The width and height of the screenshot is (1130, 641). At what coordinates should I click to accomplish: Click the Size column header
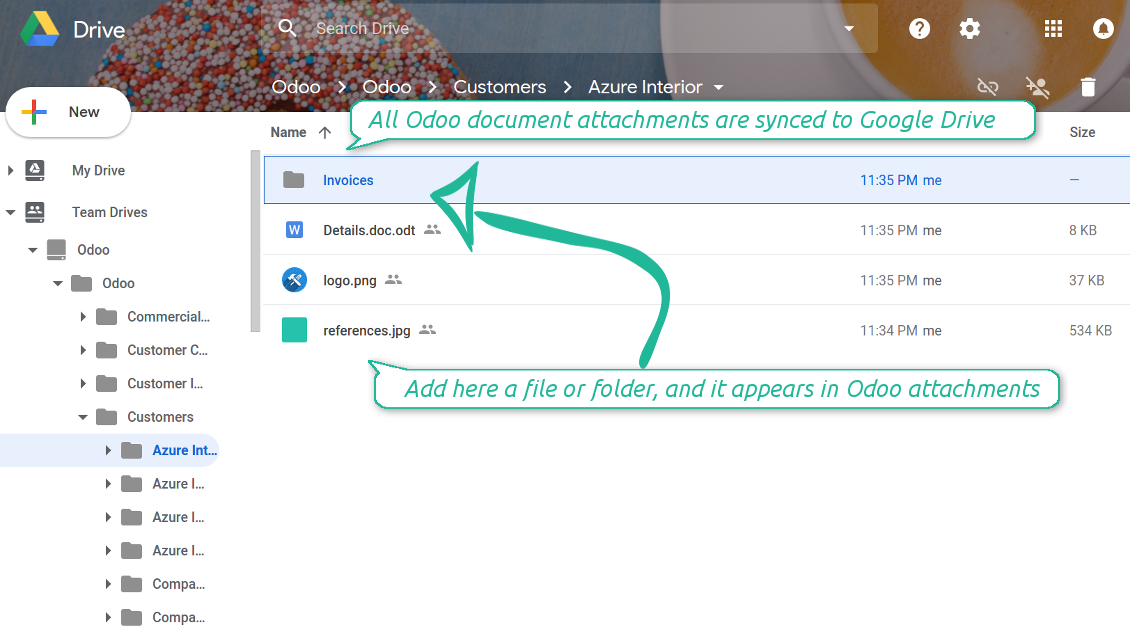tap(1082, 133)
